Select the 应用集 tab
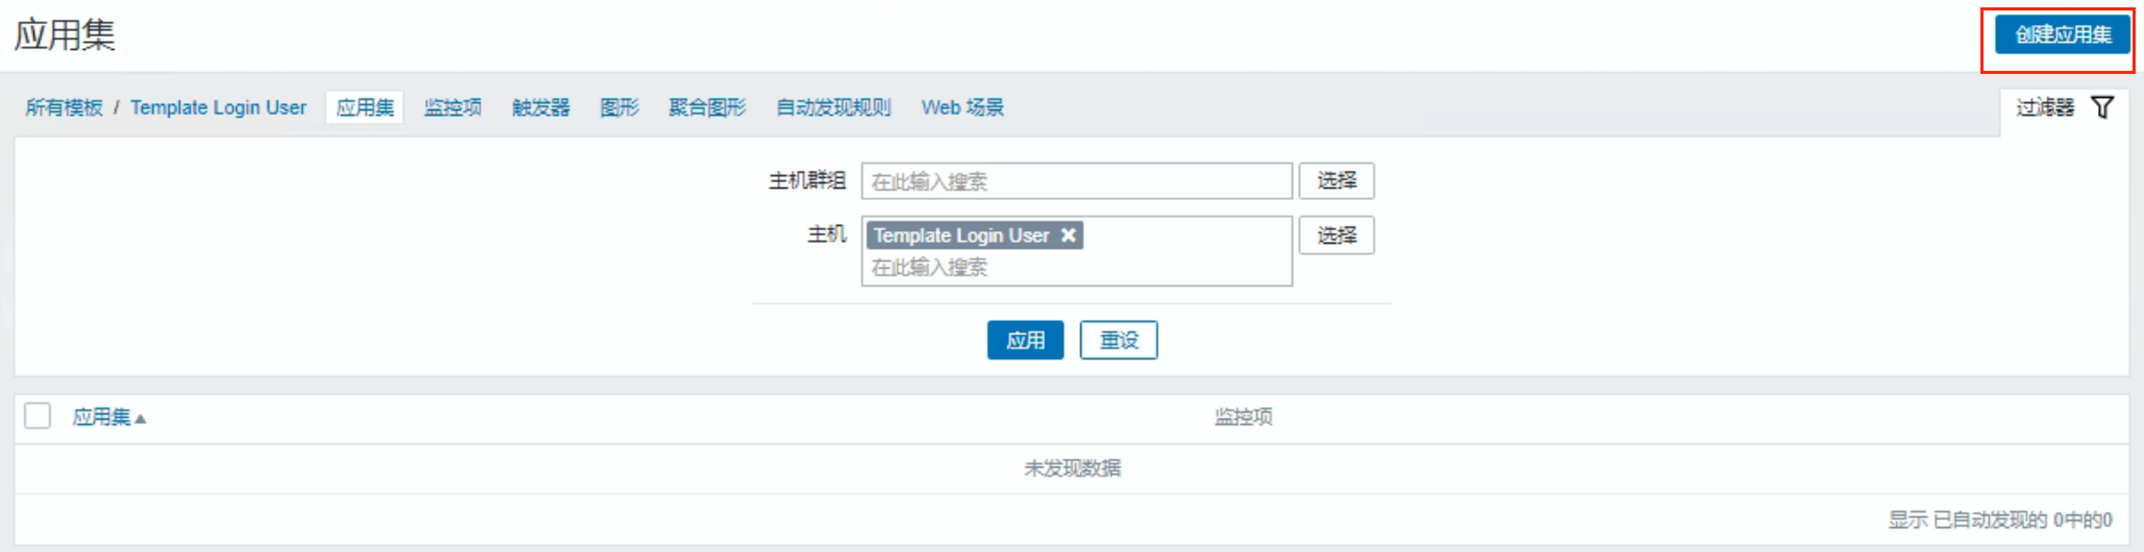This screenshot has width=2144, height=552. coord(365,108)
